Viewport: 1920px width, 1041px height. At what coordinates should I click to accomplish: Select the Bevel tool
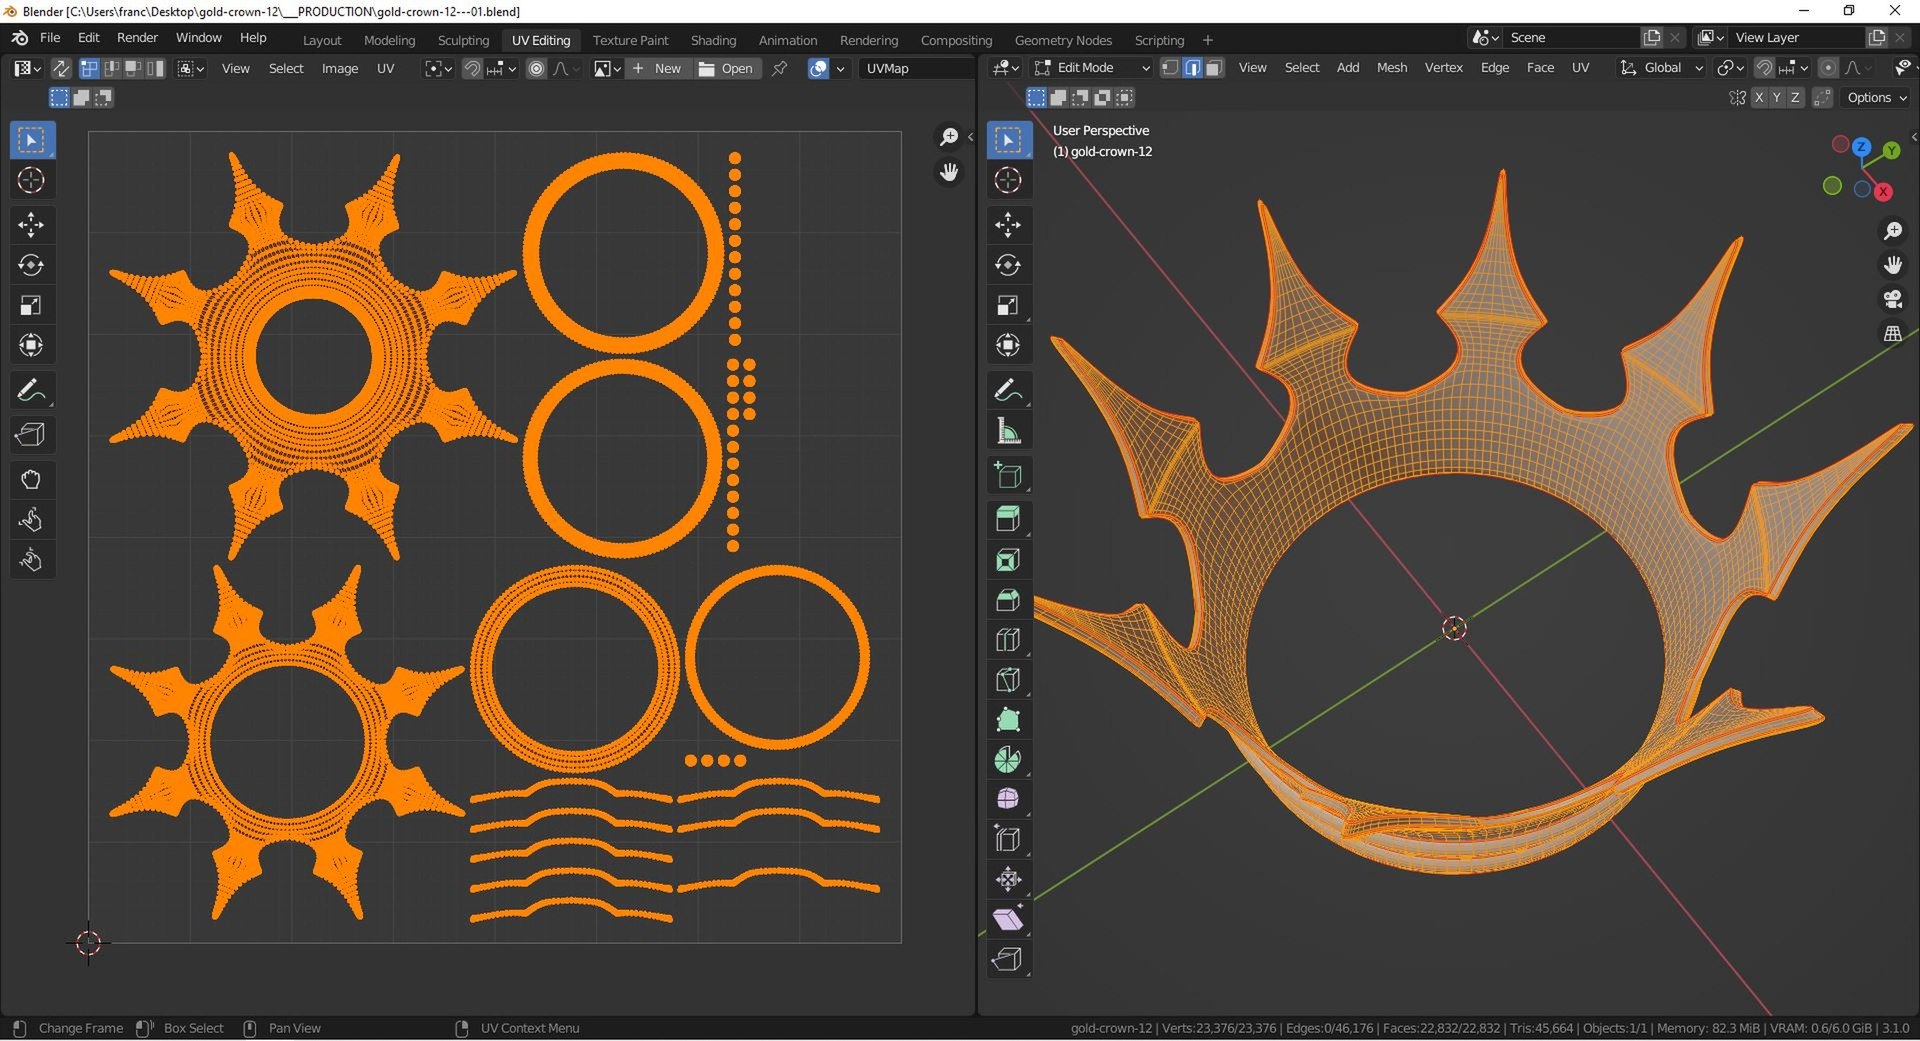click(x=1008, y=600)
